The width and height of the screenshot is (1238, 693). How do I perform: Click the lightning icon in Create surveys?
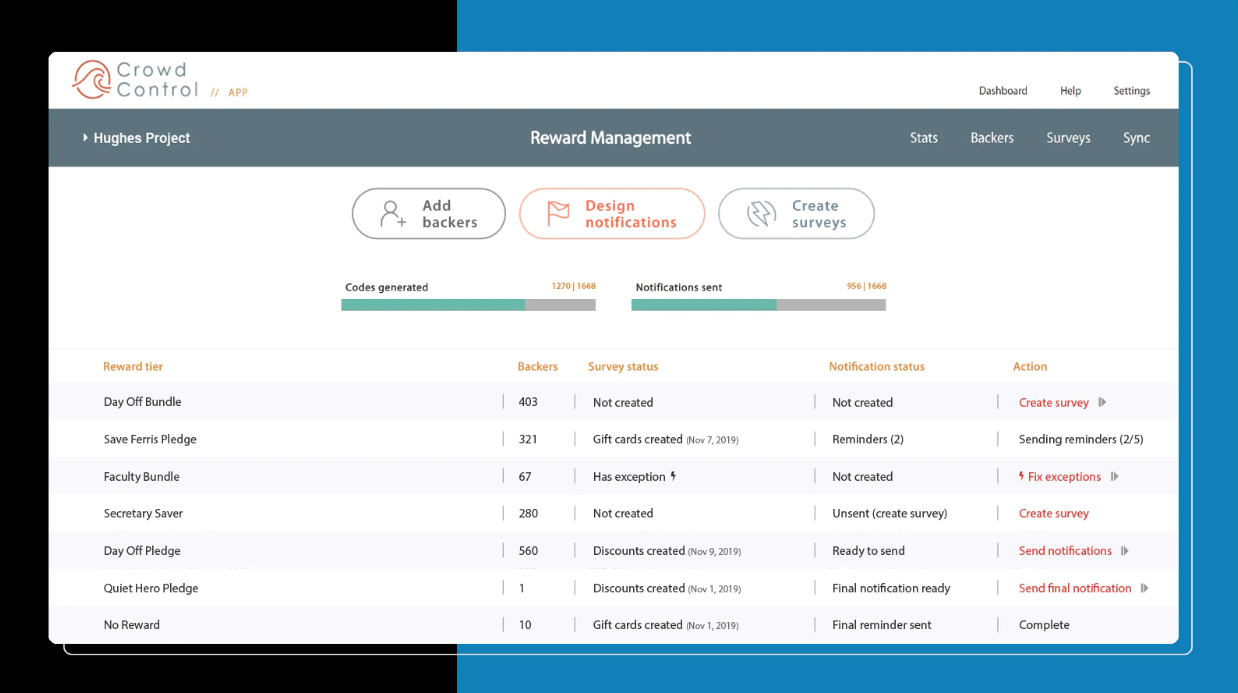[762, 214]
